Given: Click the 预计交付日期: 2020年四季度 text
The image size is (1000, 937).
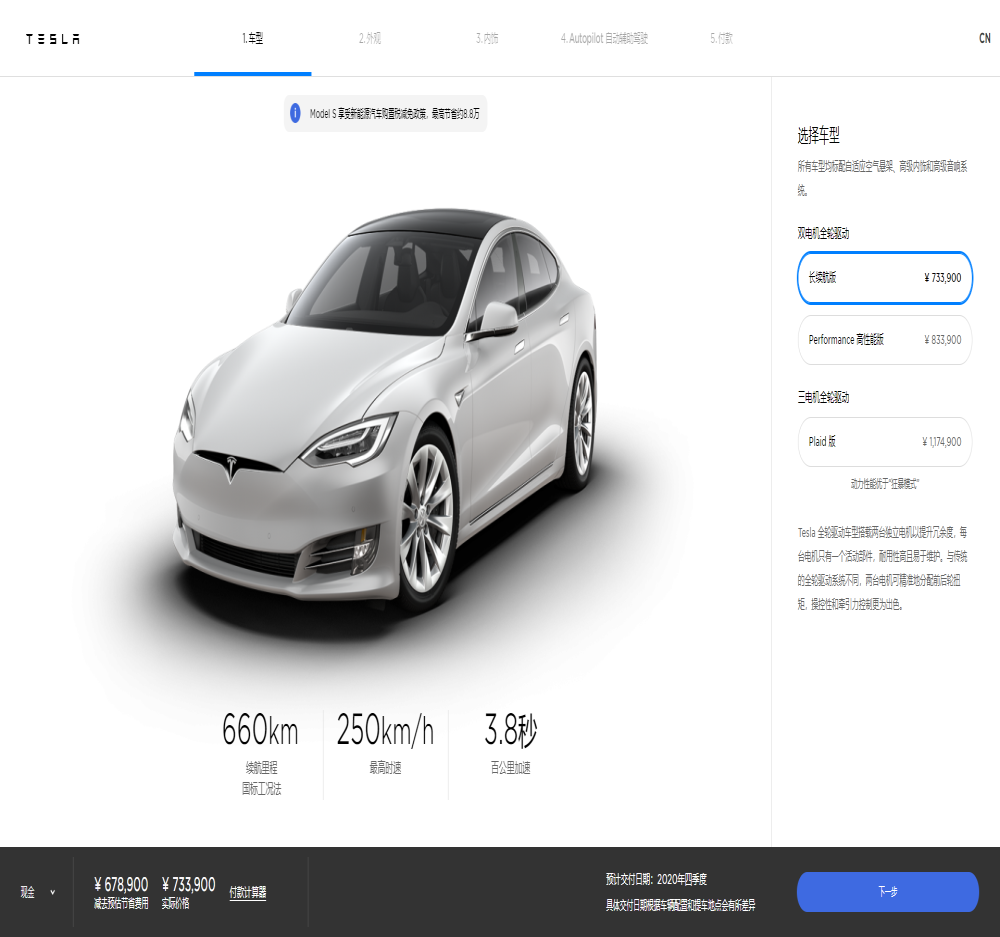Looking at the screenshot, I should point(656,879).
